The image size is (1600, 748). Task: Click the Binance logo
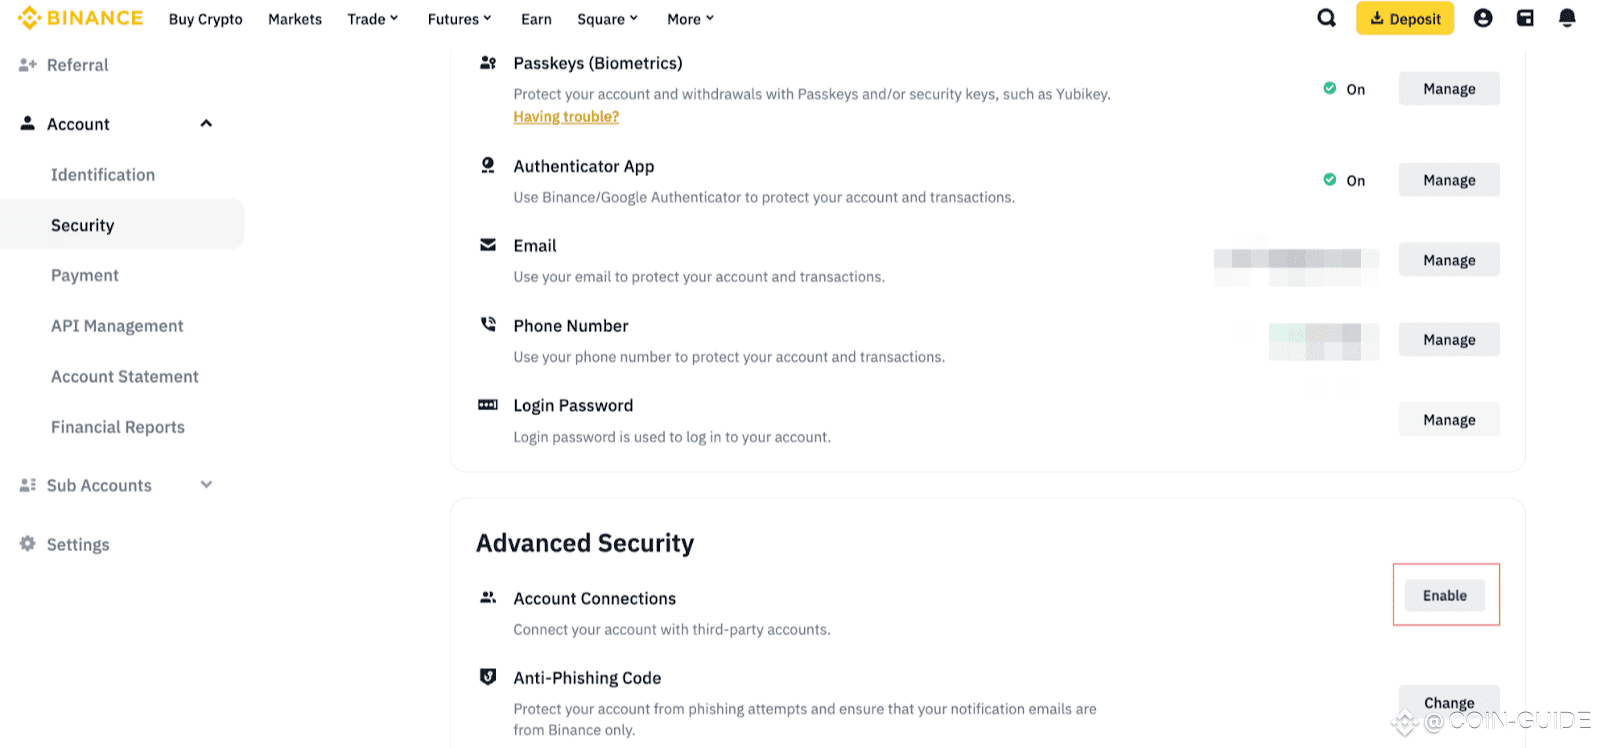pyautogui.click(x=80, y=18)
